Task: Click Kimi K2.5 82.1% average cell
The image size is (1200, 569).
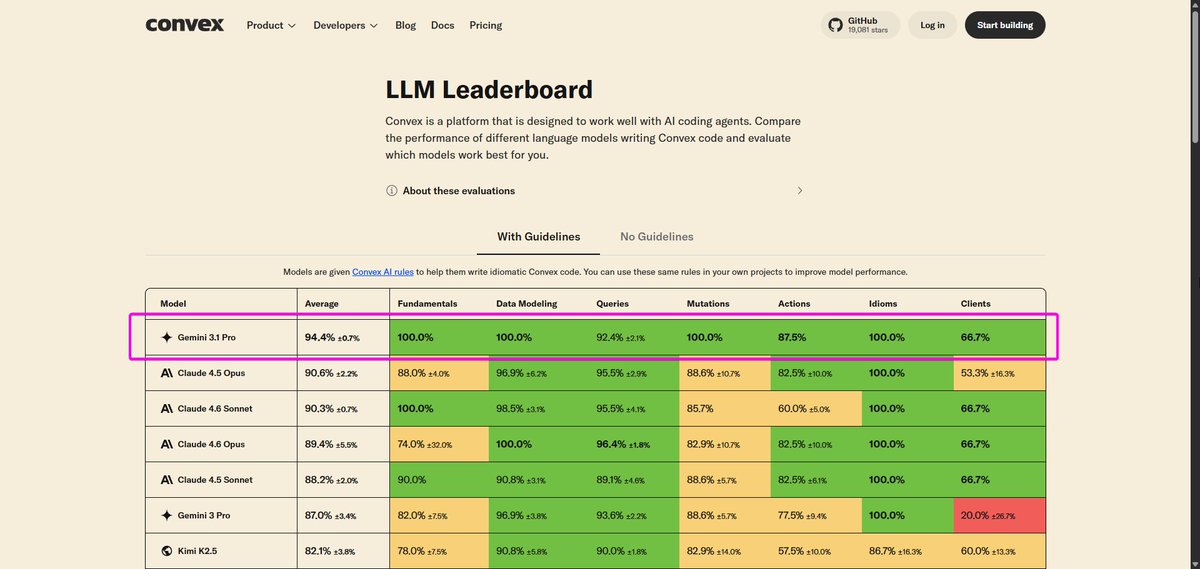Action: click(343, 551)
